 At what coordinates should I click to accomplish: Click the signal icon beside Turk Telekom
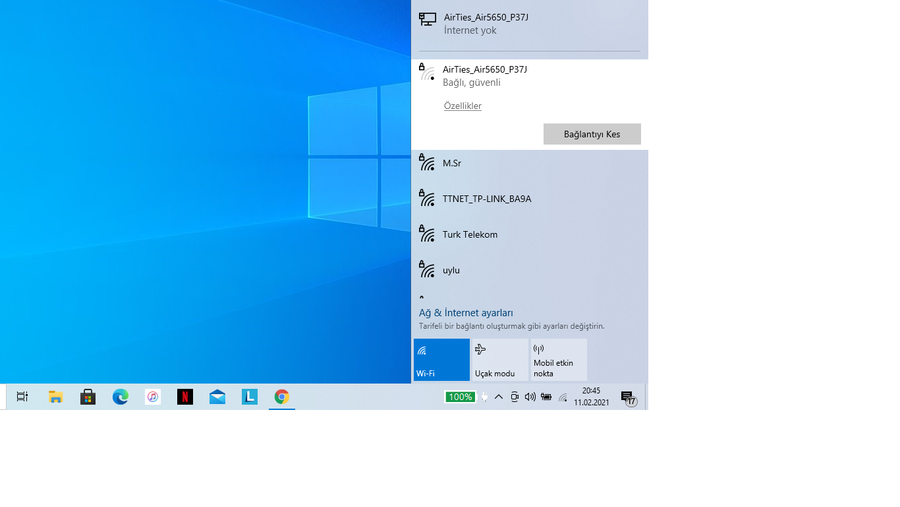tap(426, 234)
